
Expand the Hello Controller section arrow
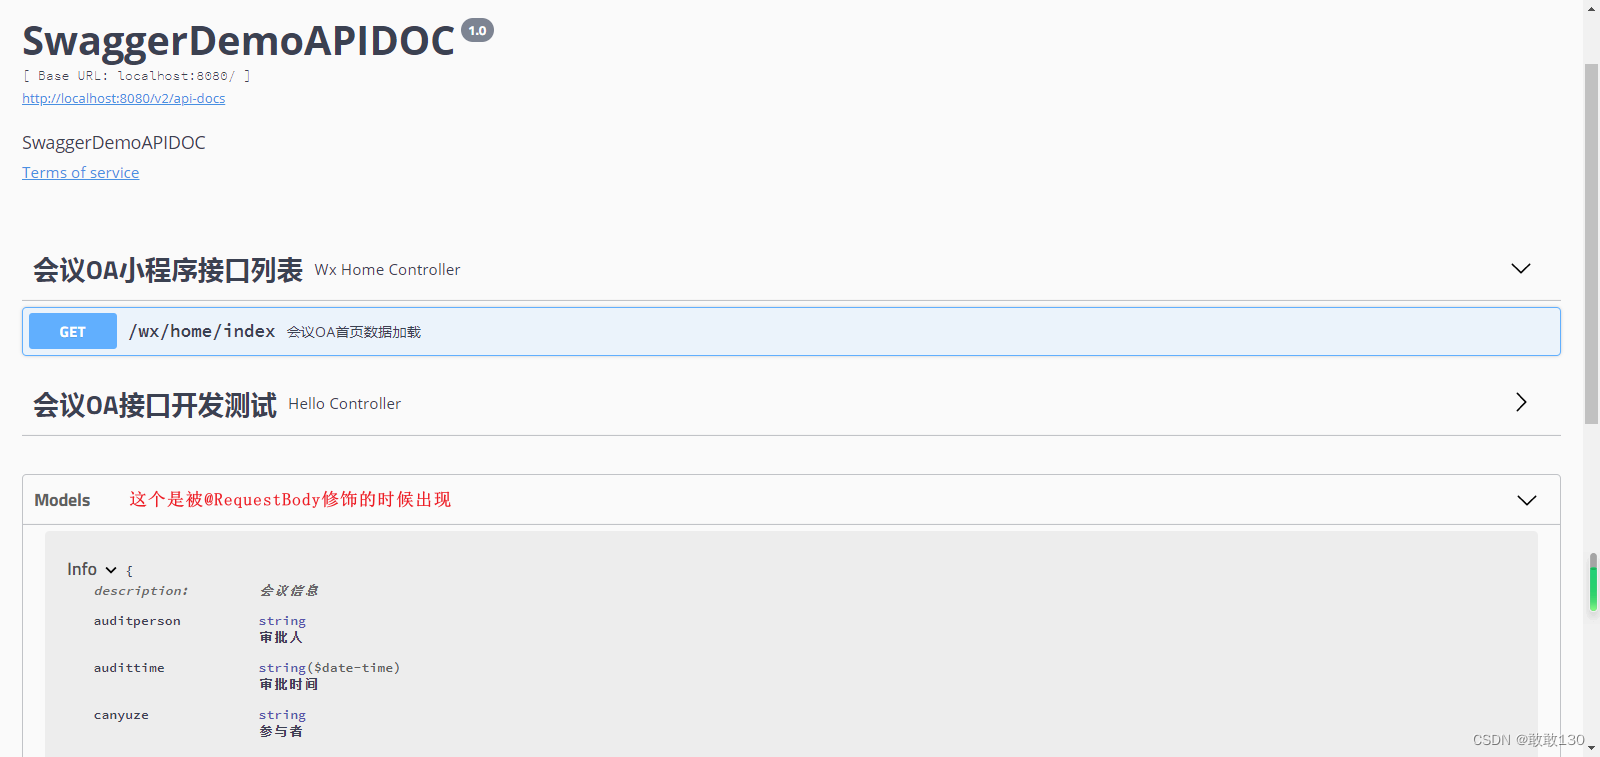(1521, 402)
